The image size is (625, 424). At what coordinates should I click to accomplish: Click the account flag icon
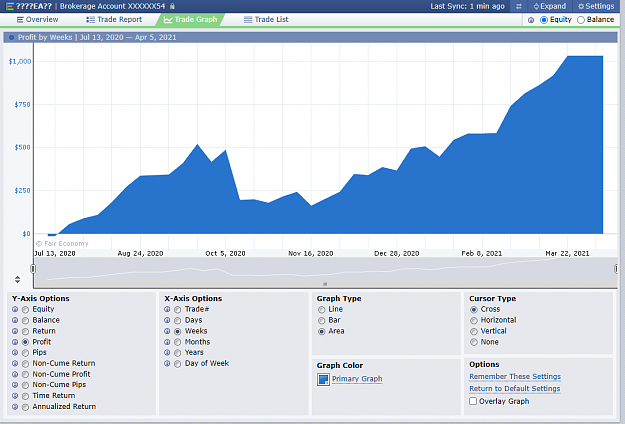click(x=10, y=6)
